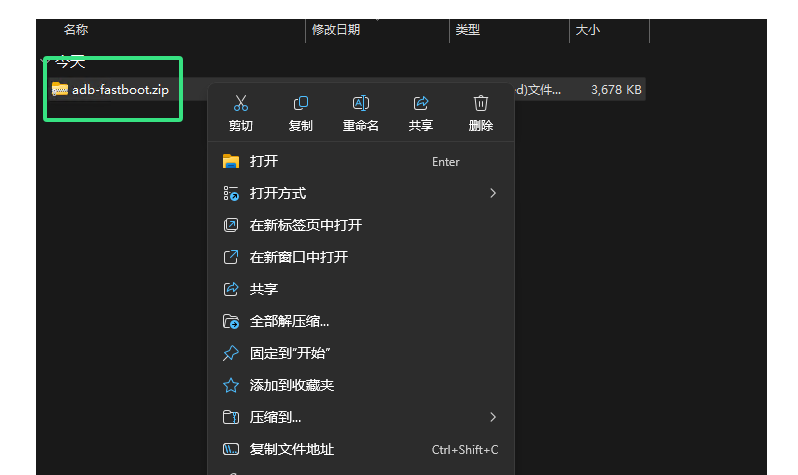Image resolution: width=798 pixels, height=475 pixels.
Task: Collapse the 今天 group chevron
Action: click(x=43, y=62)
